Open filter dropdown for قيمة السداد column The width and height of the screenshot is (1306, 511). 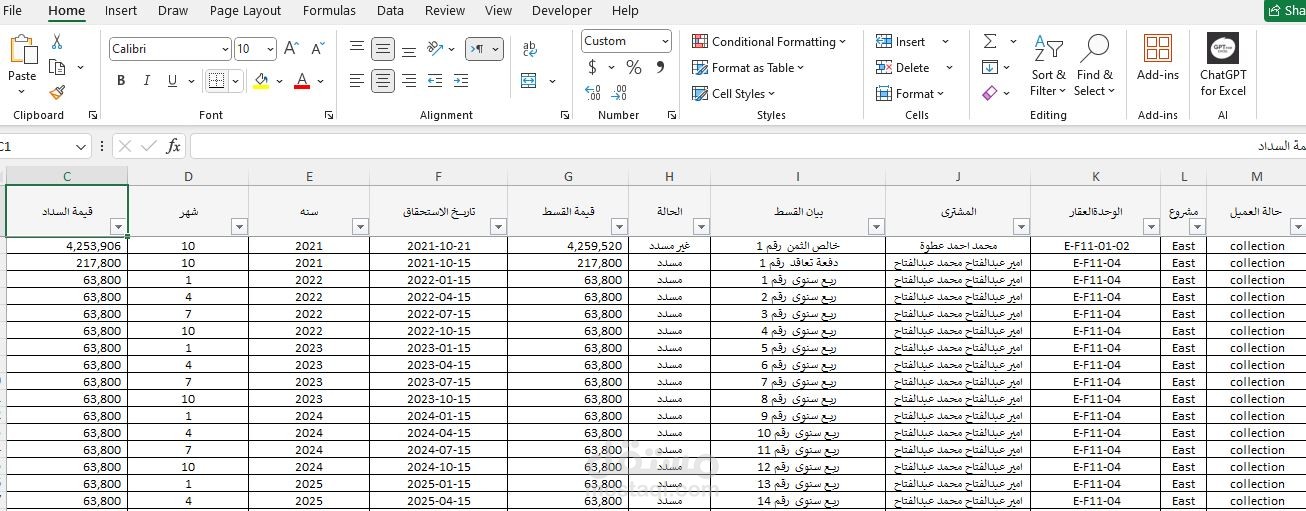[118, 227]
